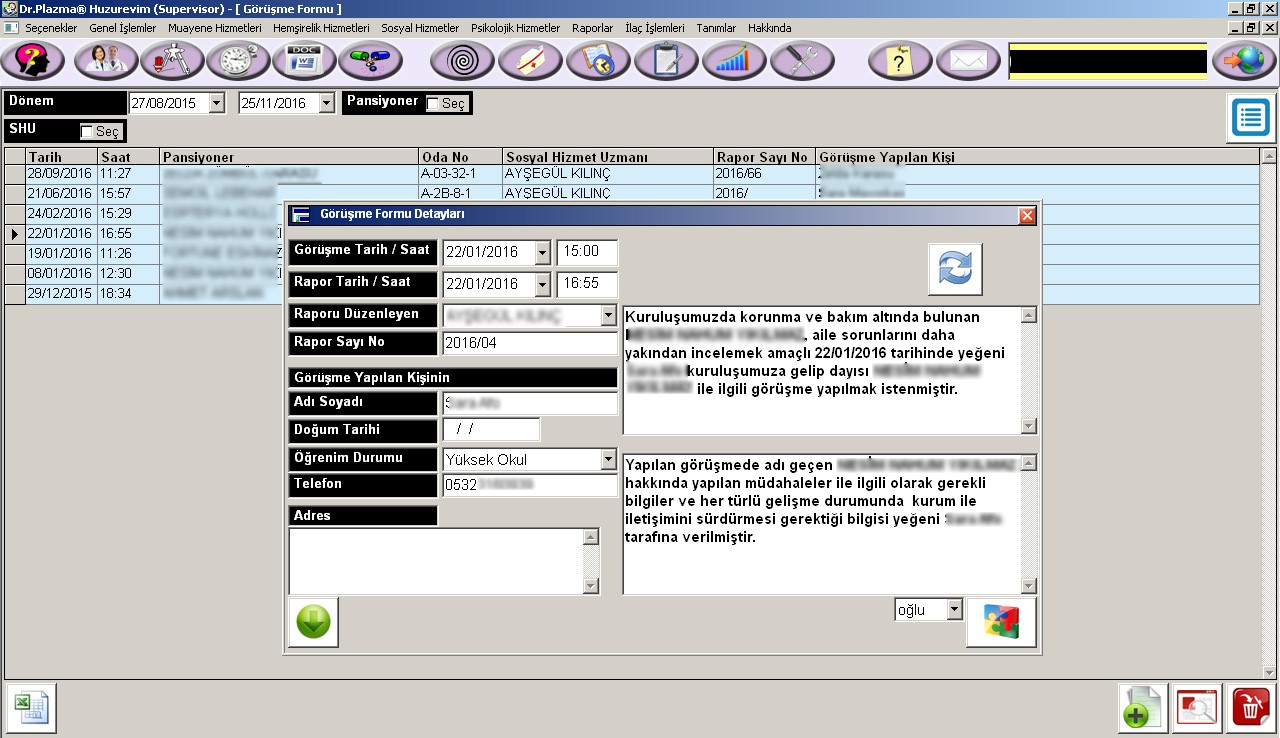Click the Telefon number field

pyautogui.click(x=530, y=485)
